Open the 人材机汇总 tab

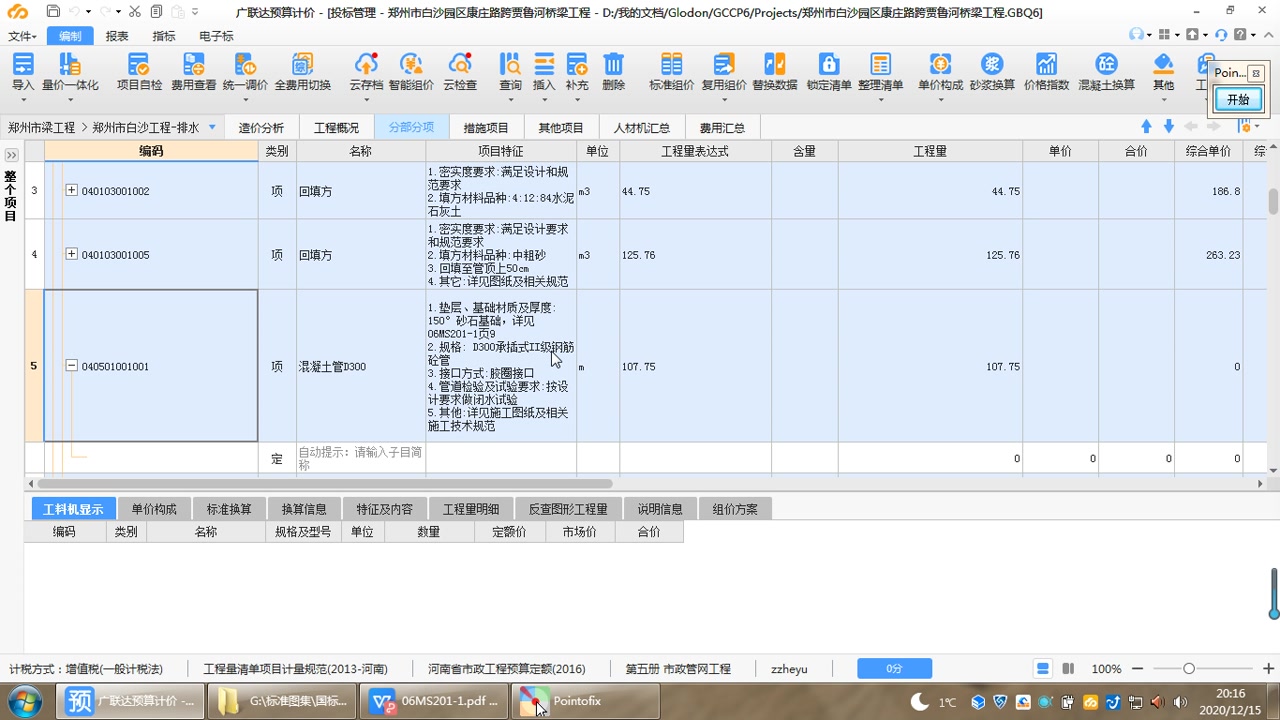(642, 128)
